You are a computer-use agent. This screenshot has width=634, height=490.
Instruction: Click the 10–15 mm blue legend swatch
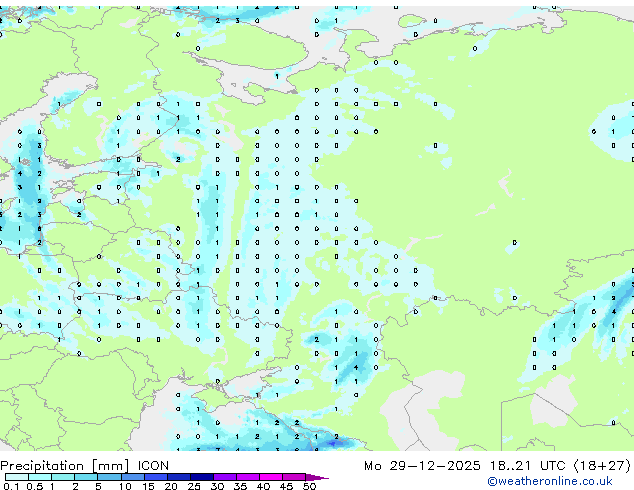point(132,477)
